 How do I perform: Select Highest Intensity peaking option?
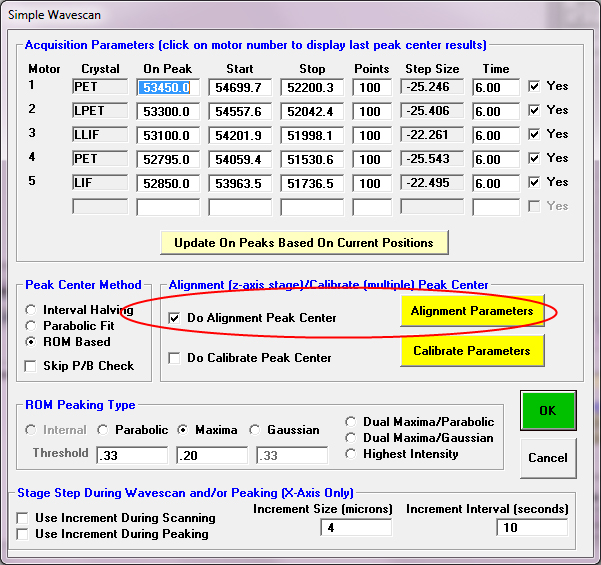click(351, 454)
